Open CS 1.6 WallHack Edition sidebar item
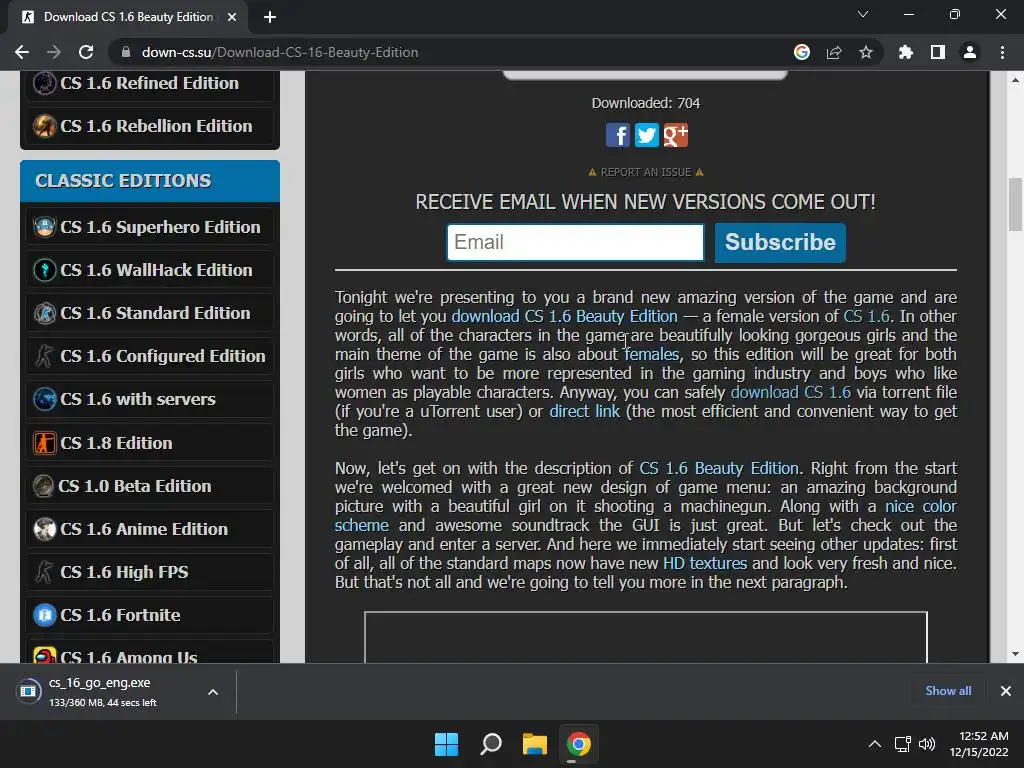 click(150, 270)
